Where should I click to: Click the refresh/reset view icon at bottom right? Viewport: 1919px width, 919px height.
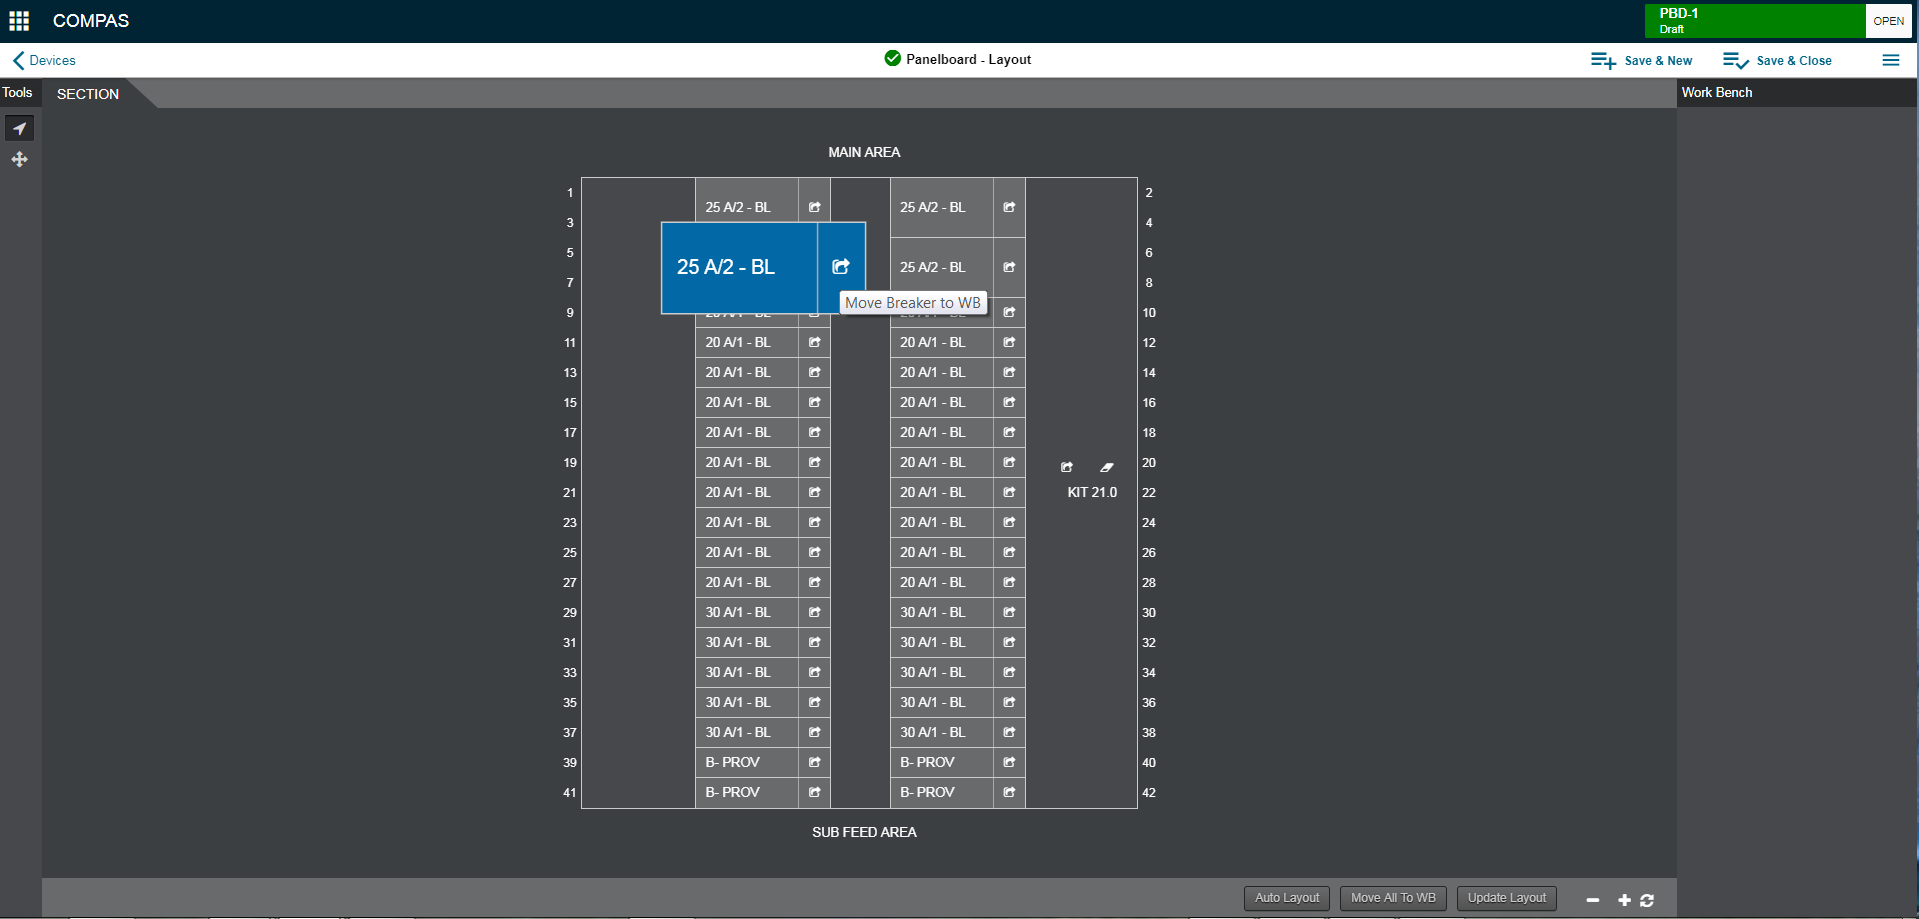pyautogui.click(x=1646, y=899)
